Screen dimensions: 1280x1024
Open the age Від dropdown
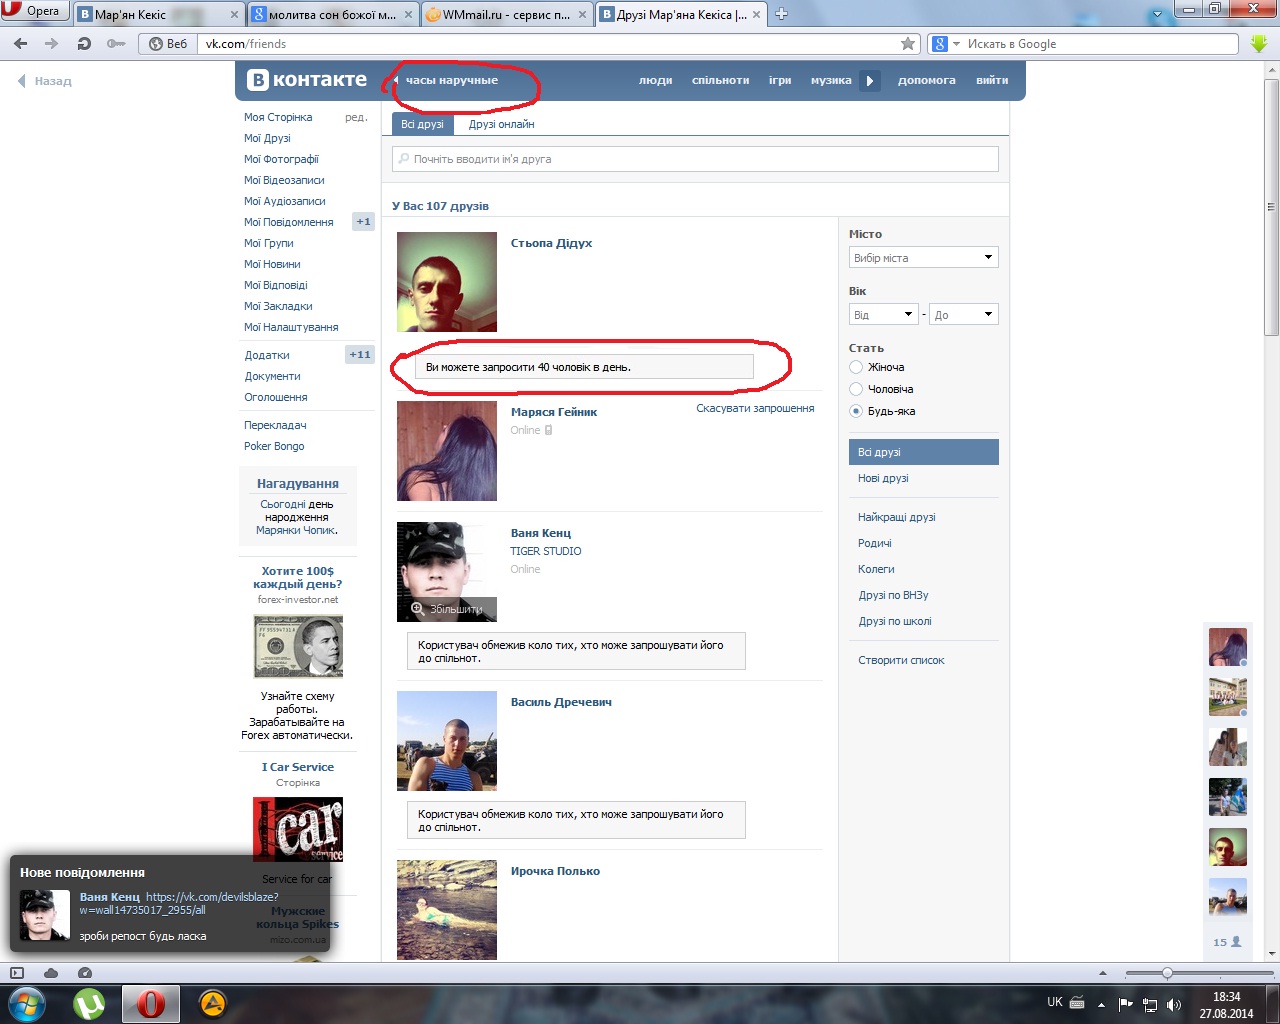pos(883,315)
